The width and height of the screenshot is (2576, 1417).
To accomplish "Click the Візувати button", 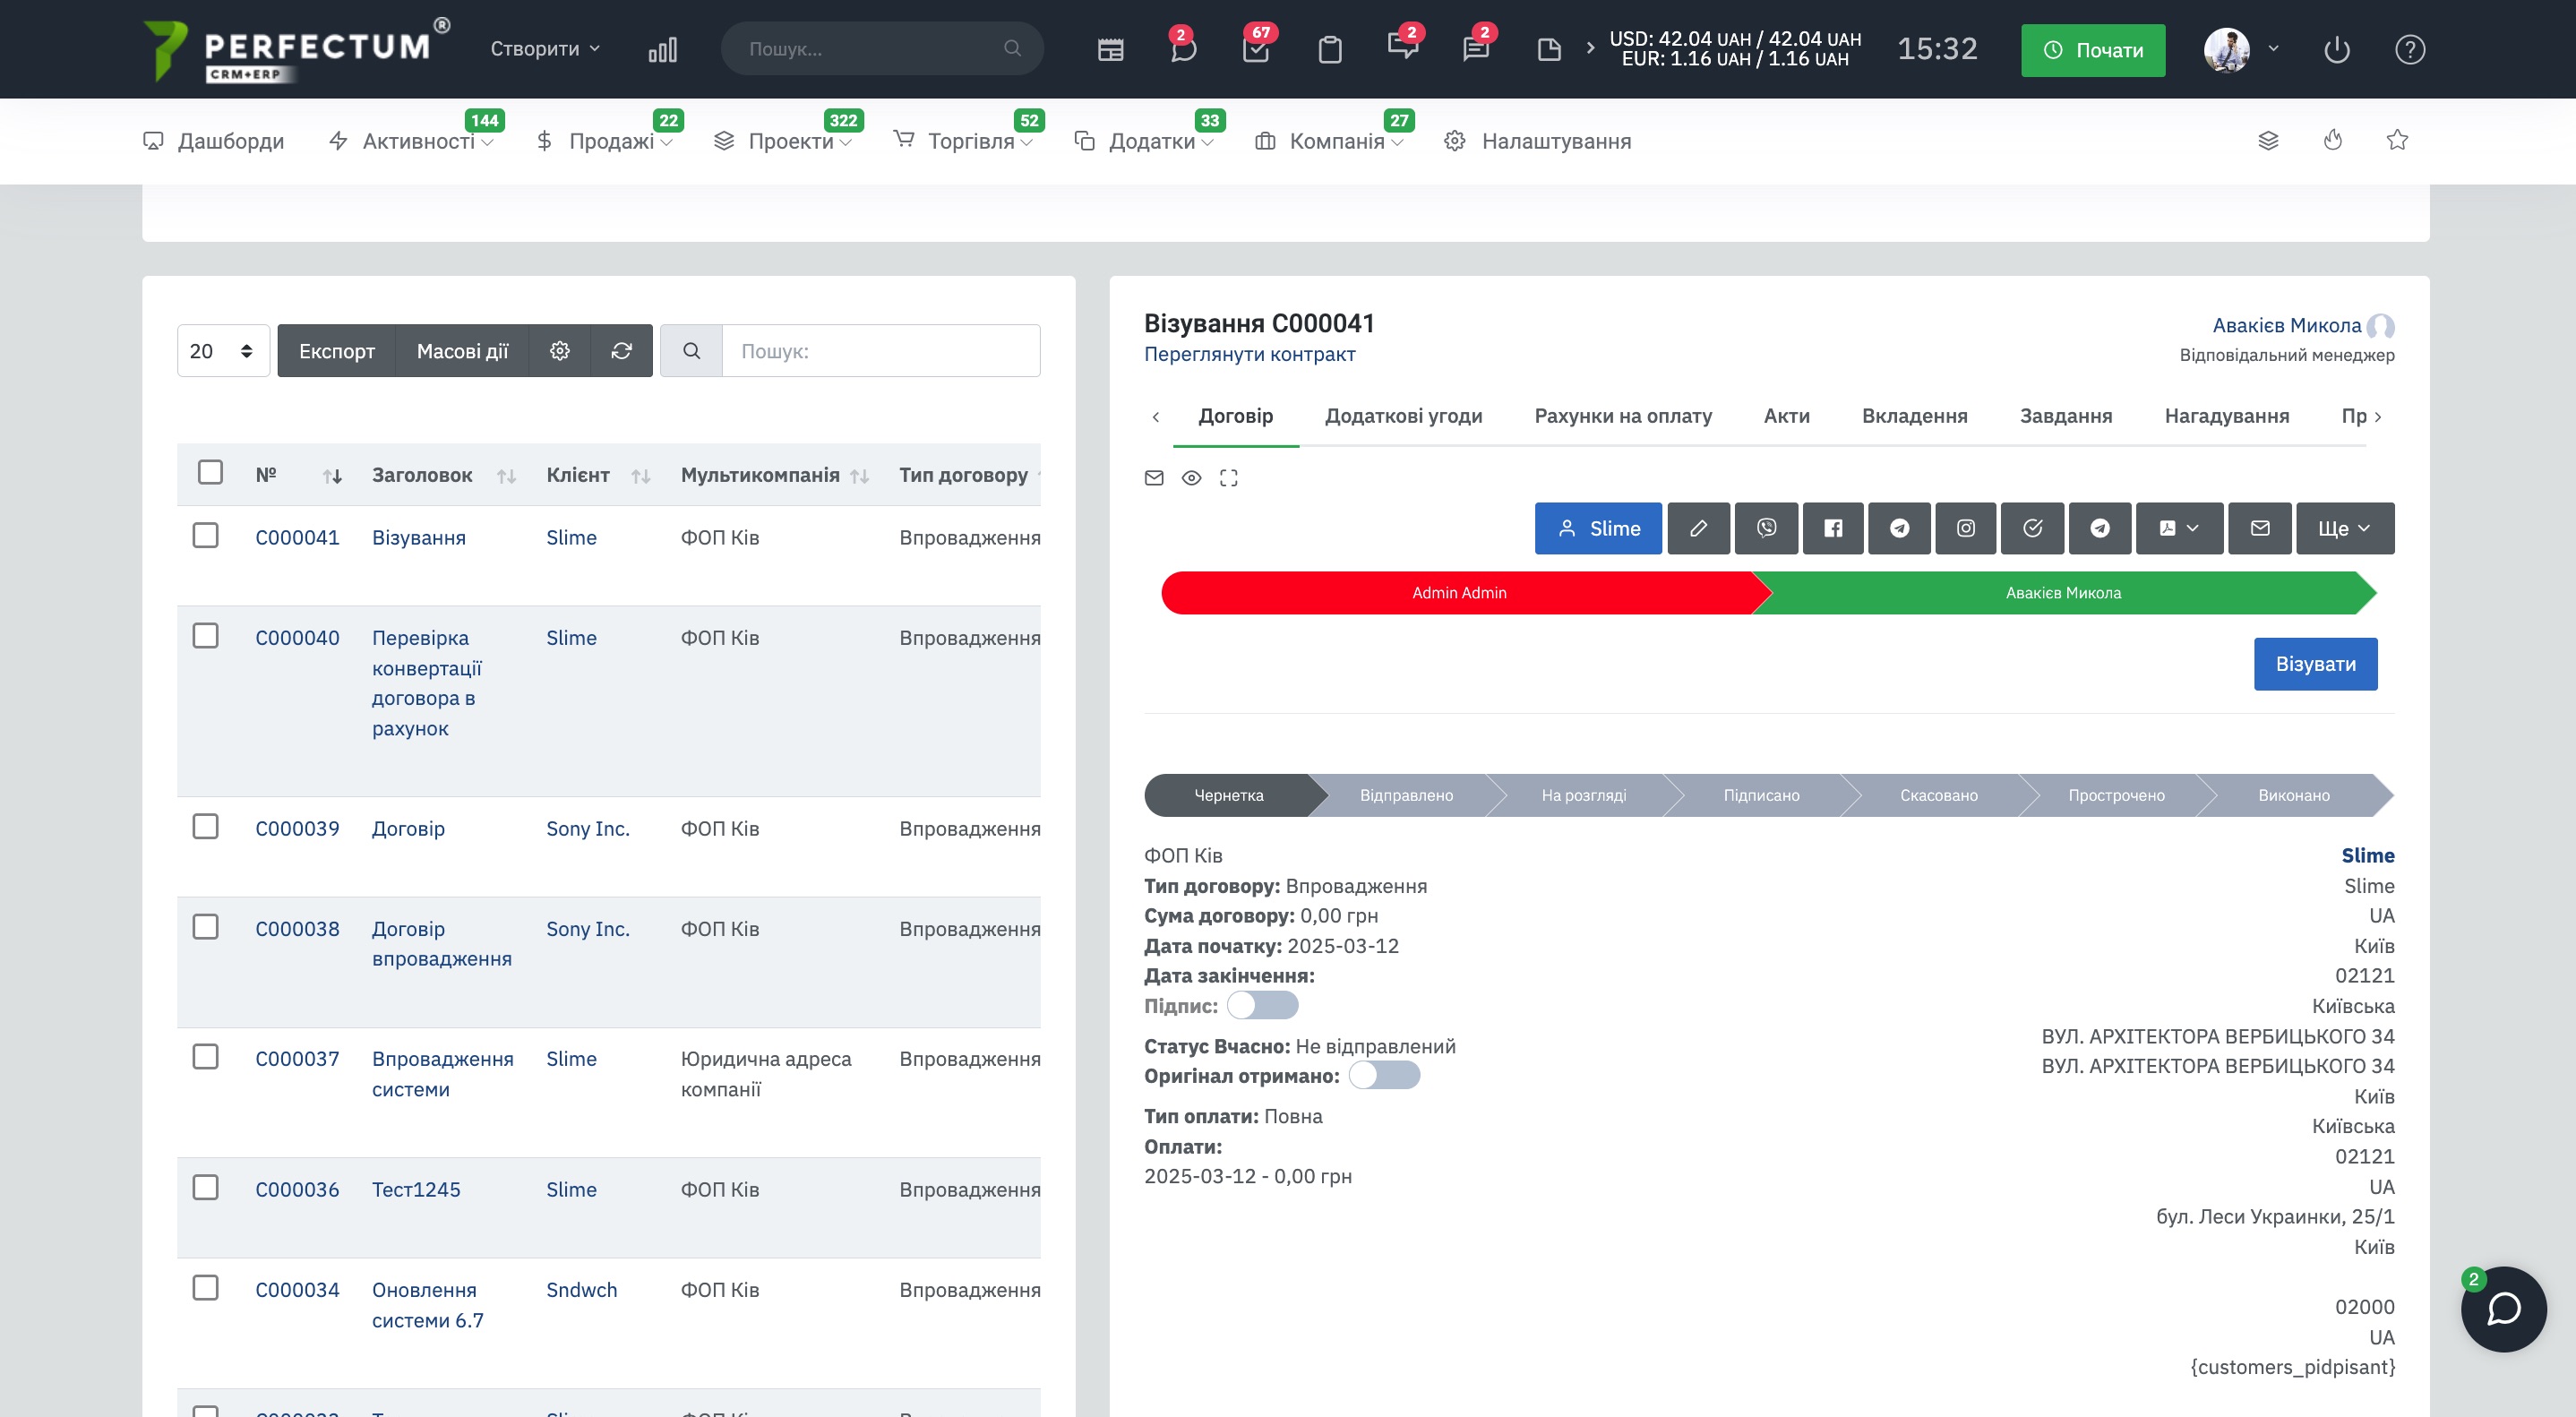I will 2314,664.
